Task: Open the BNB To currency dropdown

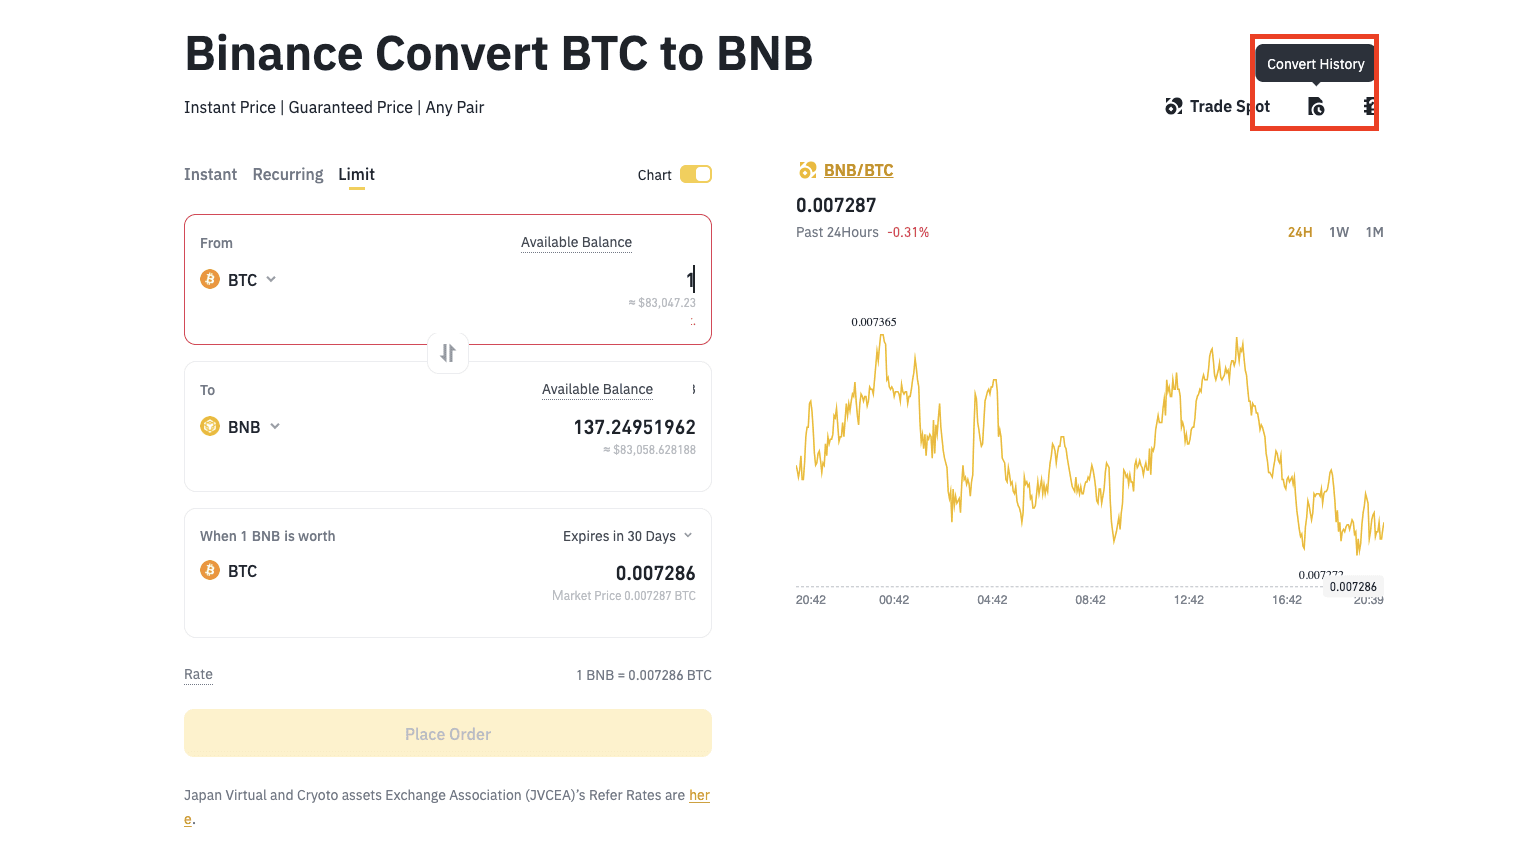Action: (275, 426)
